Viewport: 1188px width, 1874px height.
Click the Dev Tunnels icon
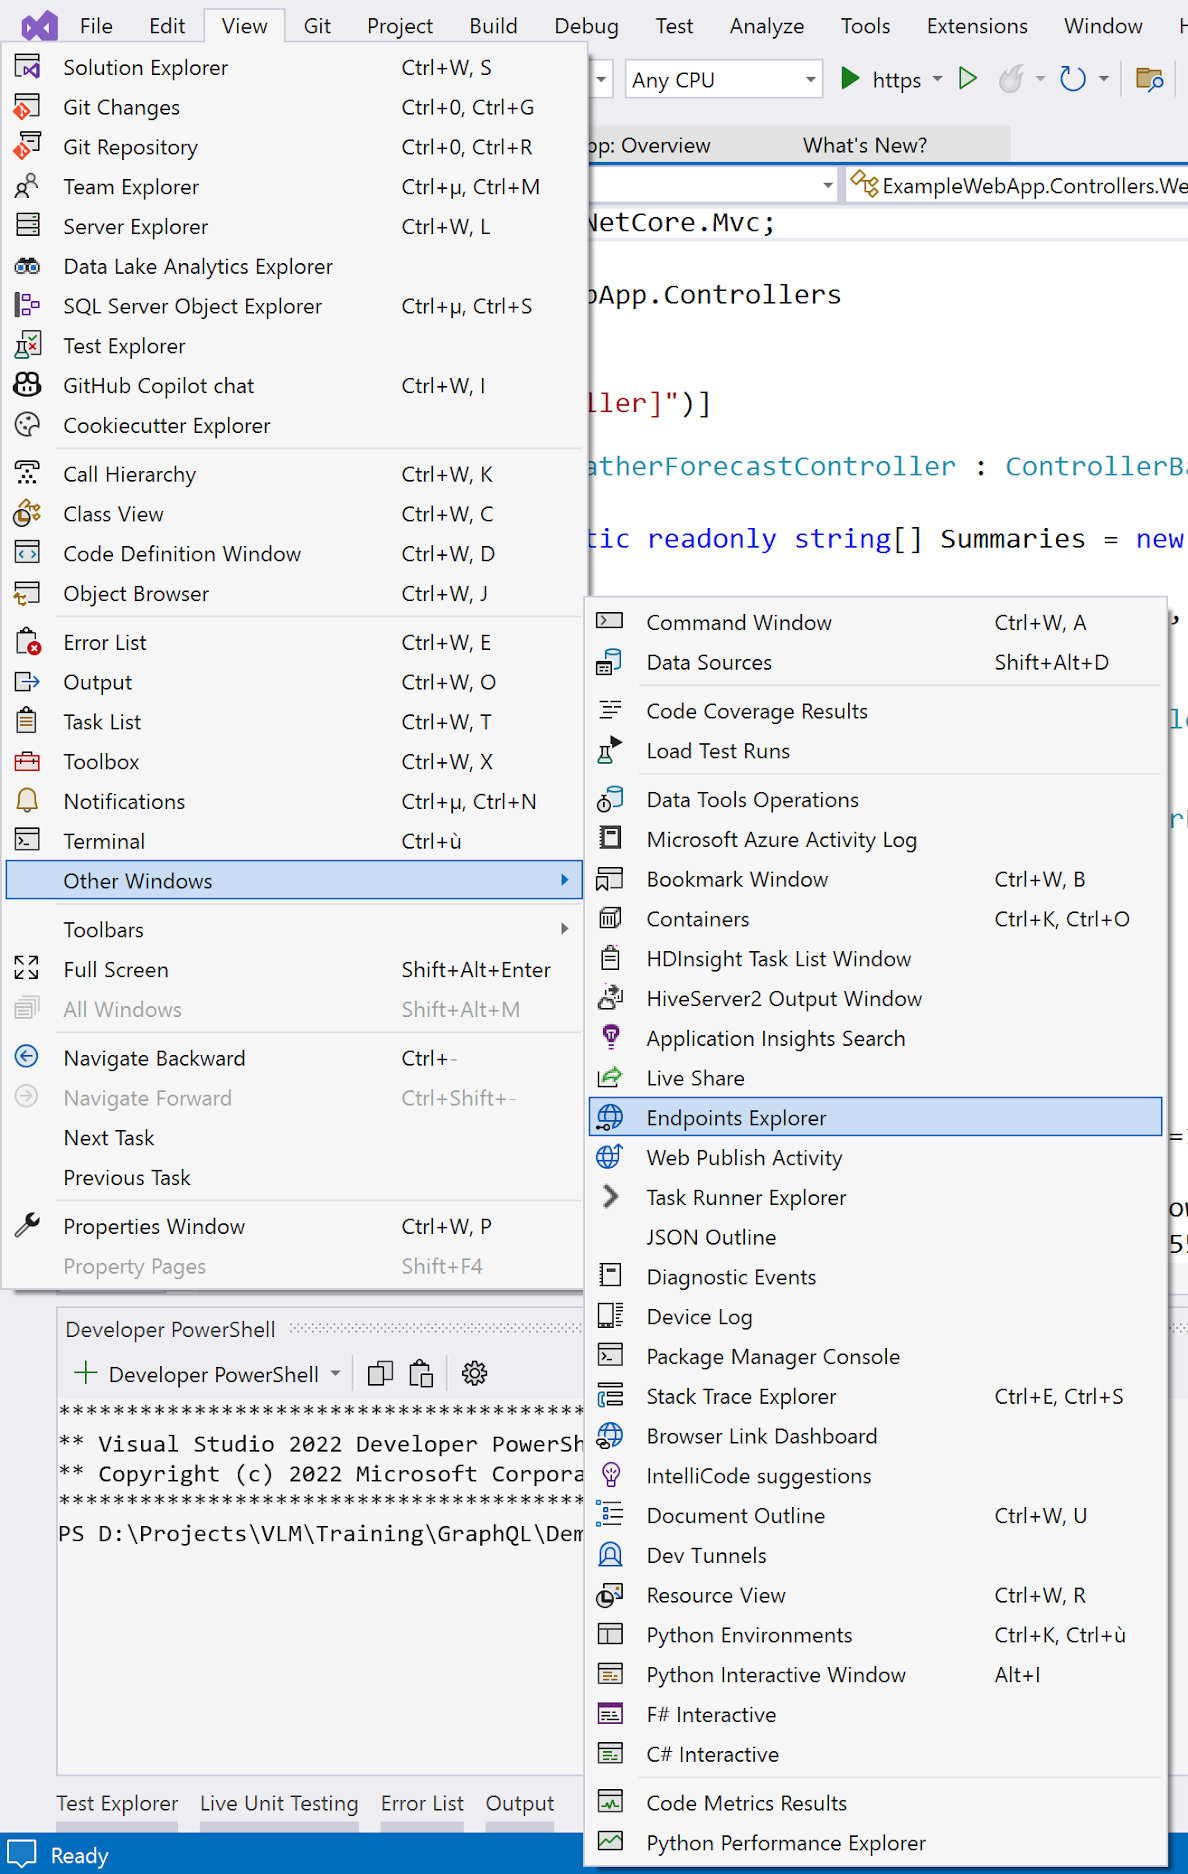click(x=610, y=1555)
